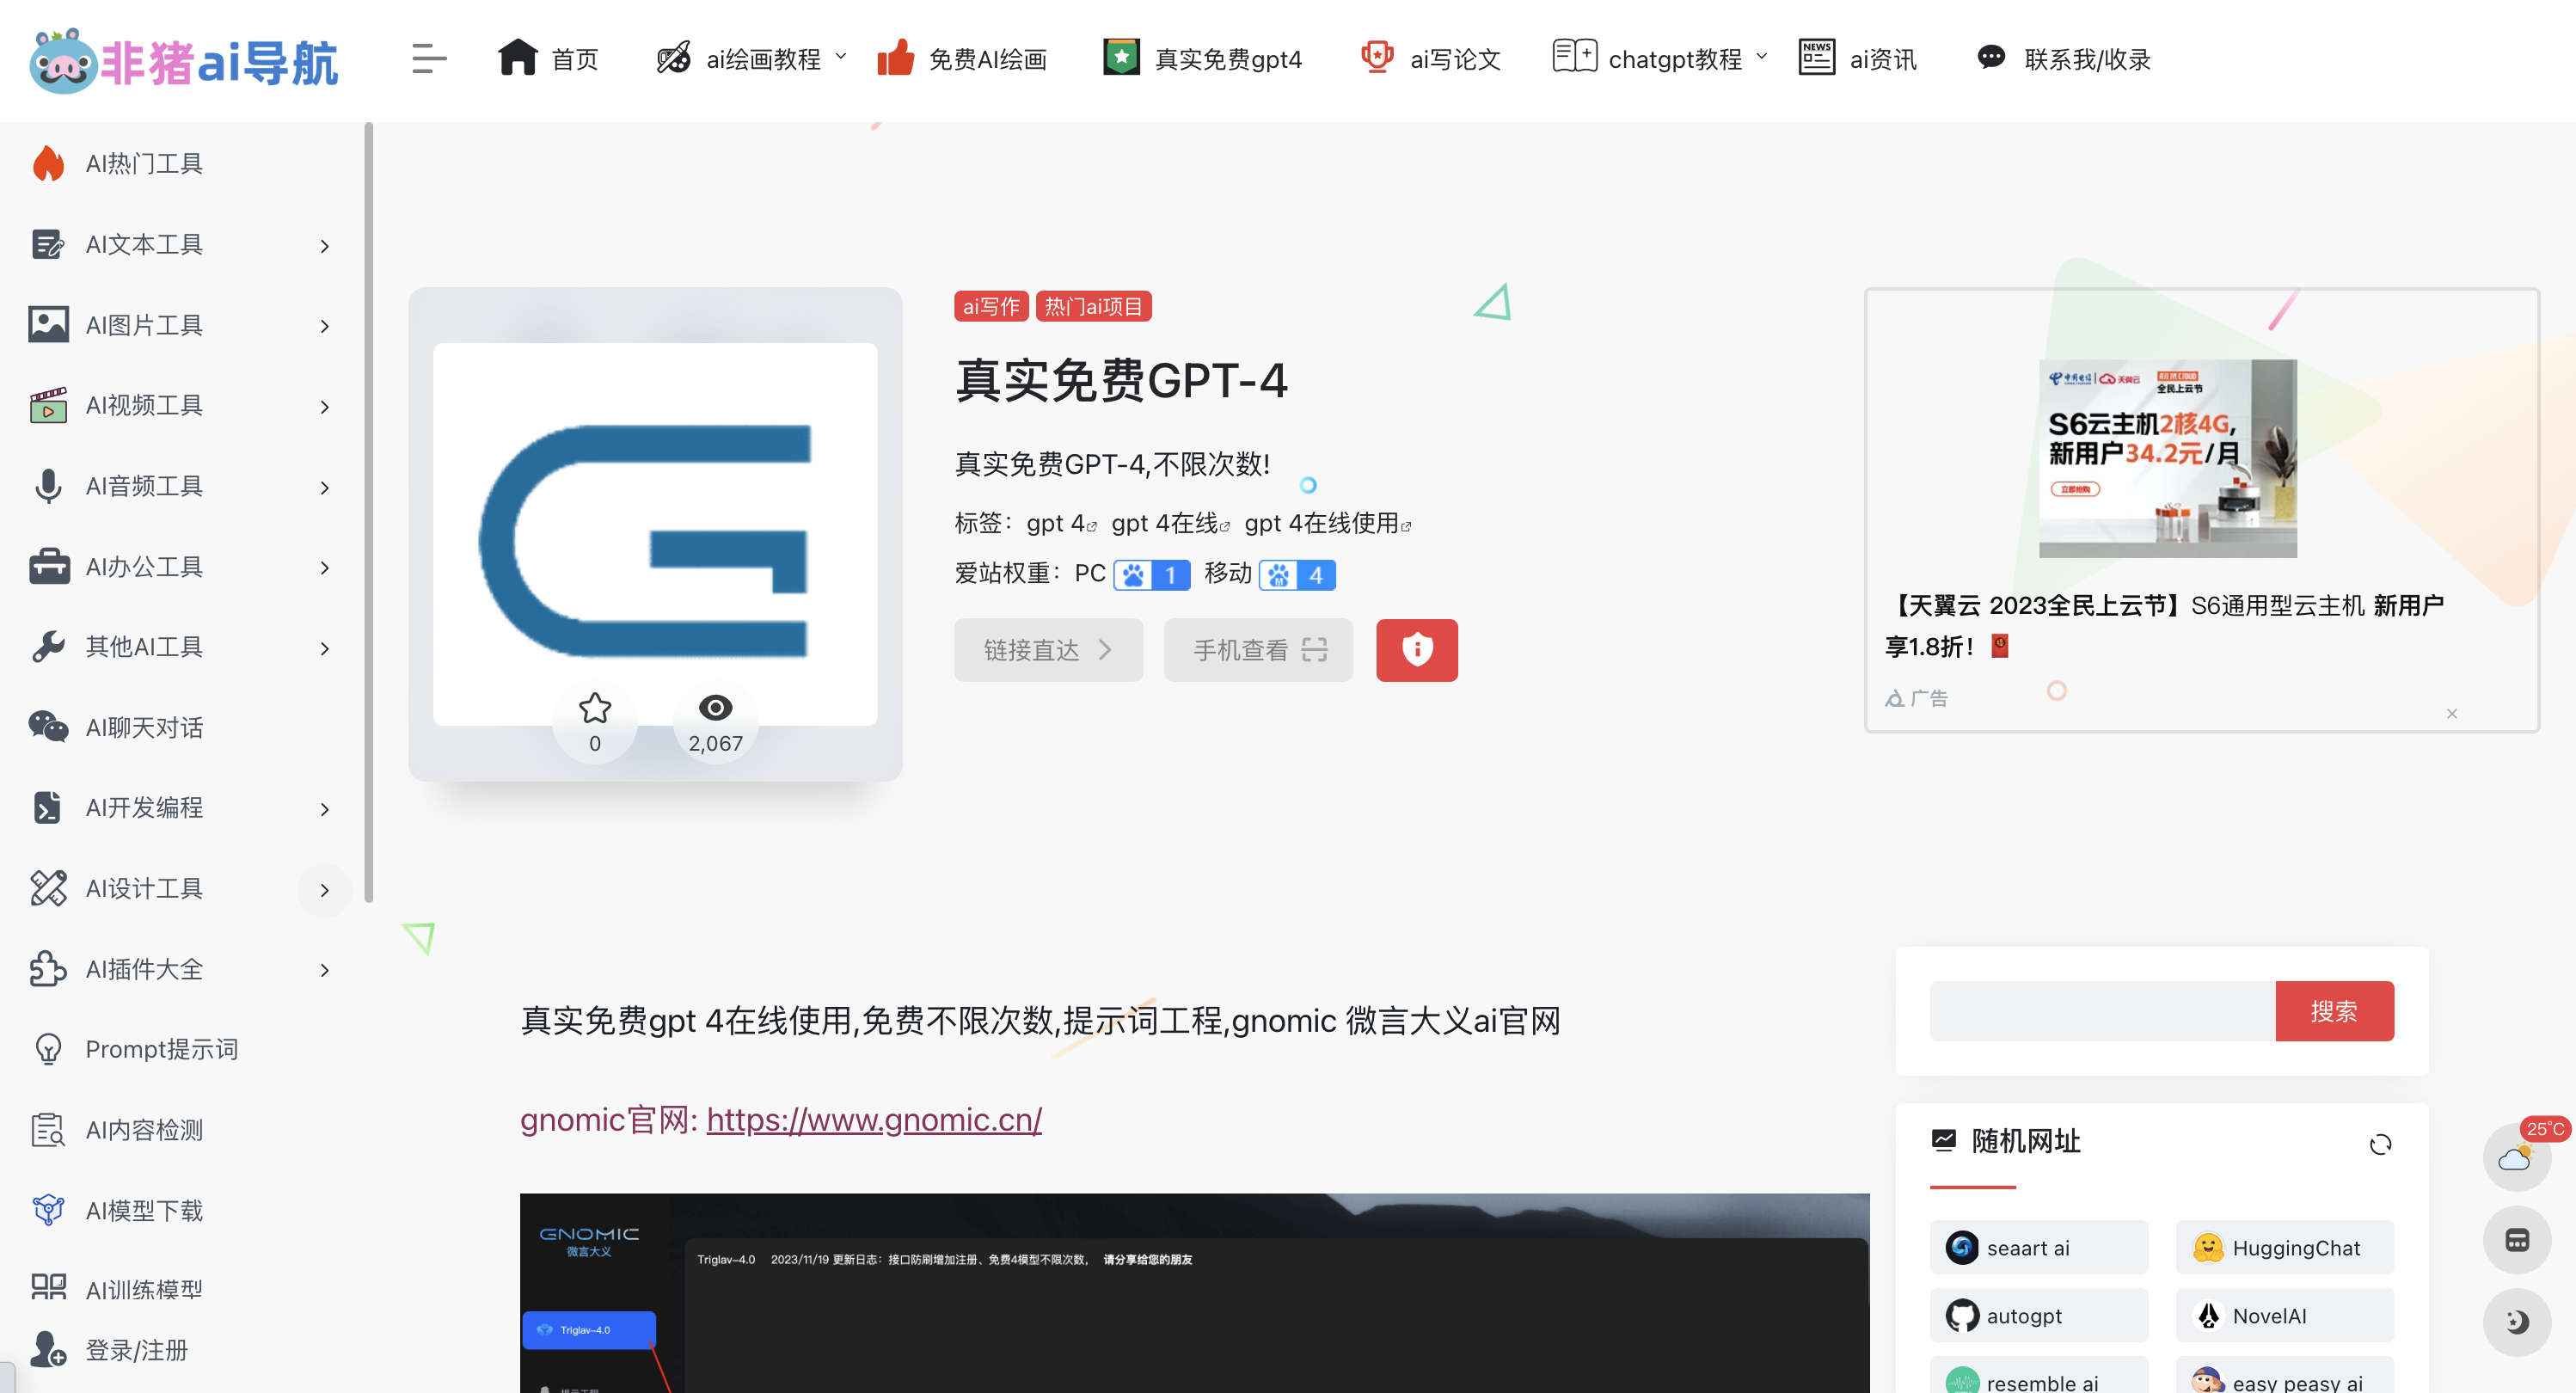Select the AI模型下载 icon
This screenshot has width=2576, height=1393.
[x=48, y=1210]
